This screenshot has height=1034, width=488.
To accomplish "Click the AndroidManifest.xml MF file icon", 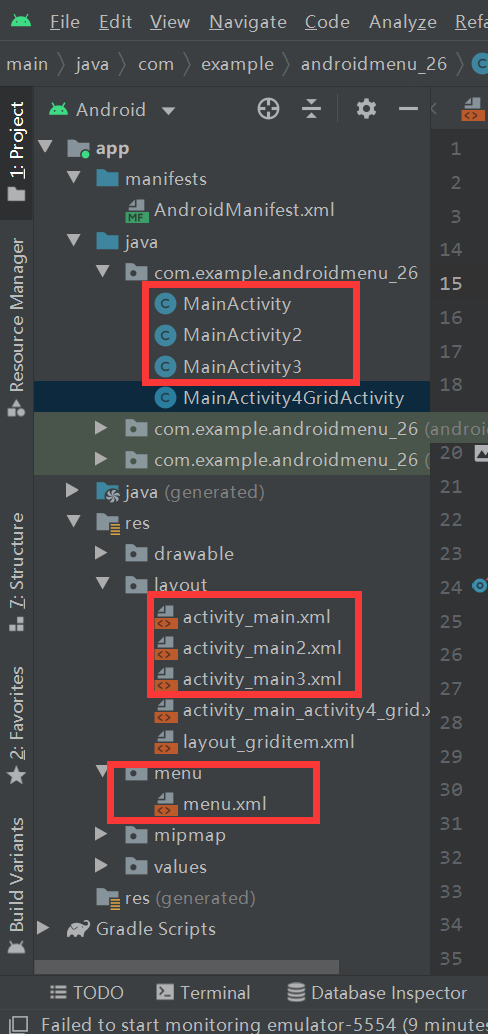I will [137, 210].
